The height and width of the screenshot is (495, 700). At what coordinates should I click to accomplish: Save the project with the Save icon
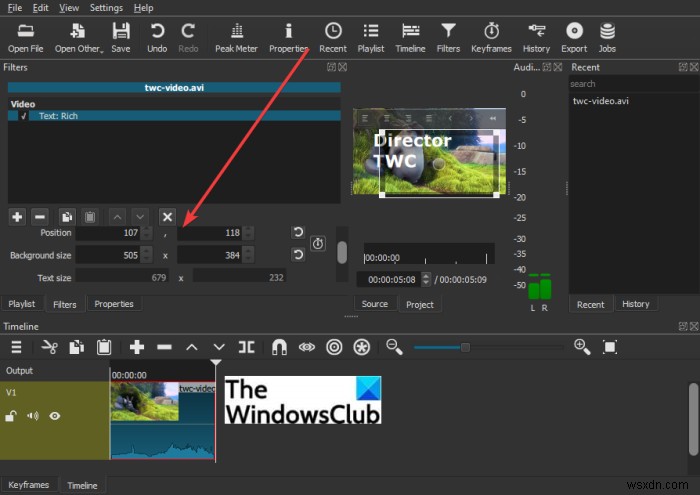(x=121, y=38)
